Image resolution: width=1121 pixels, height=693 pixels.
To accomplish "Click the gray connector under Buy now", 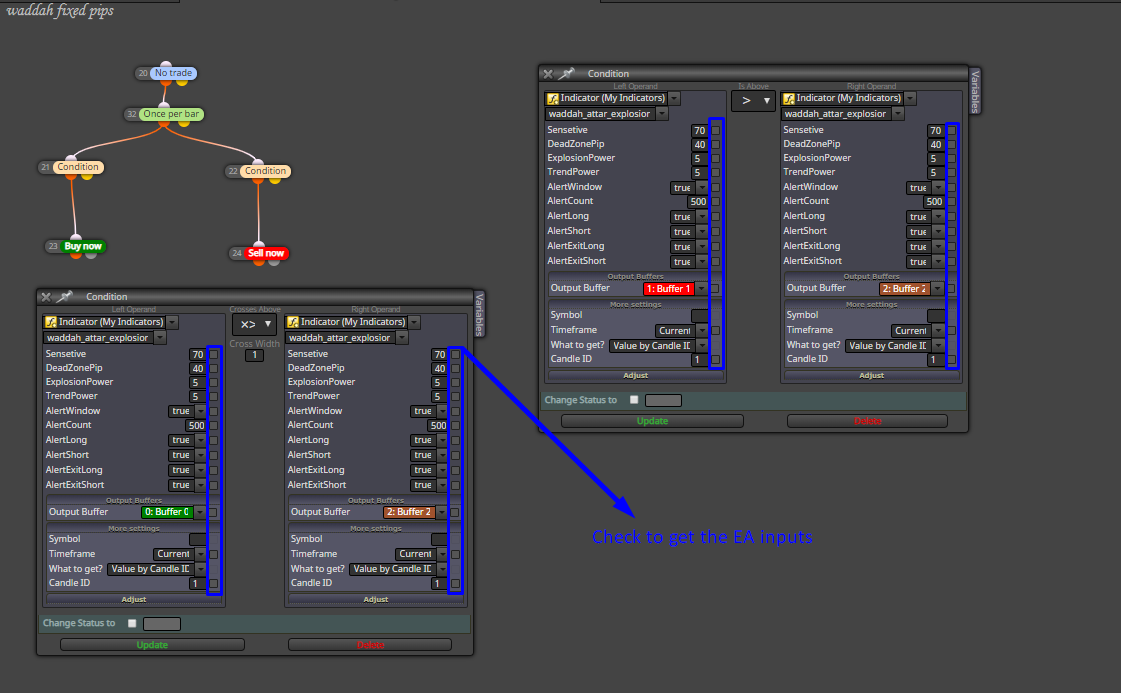I will coord(91,255).
